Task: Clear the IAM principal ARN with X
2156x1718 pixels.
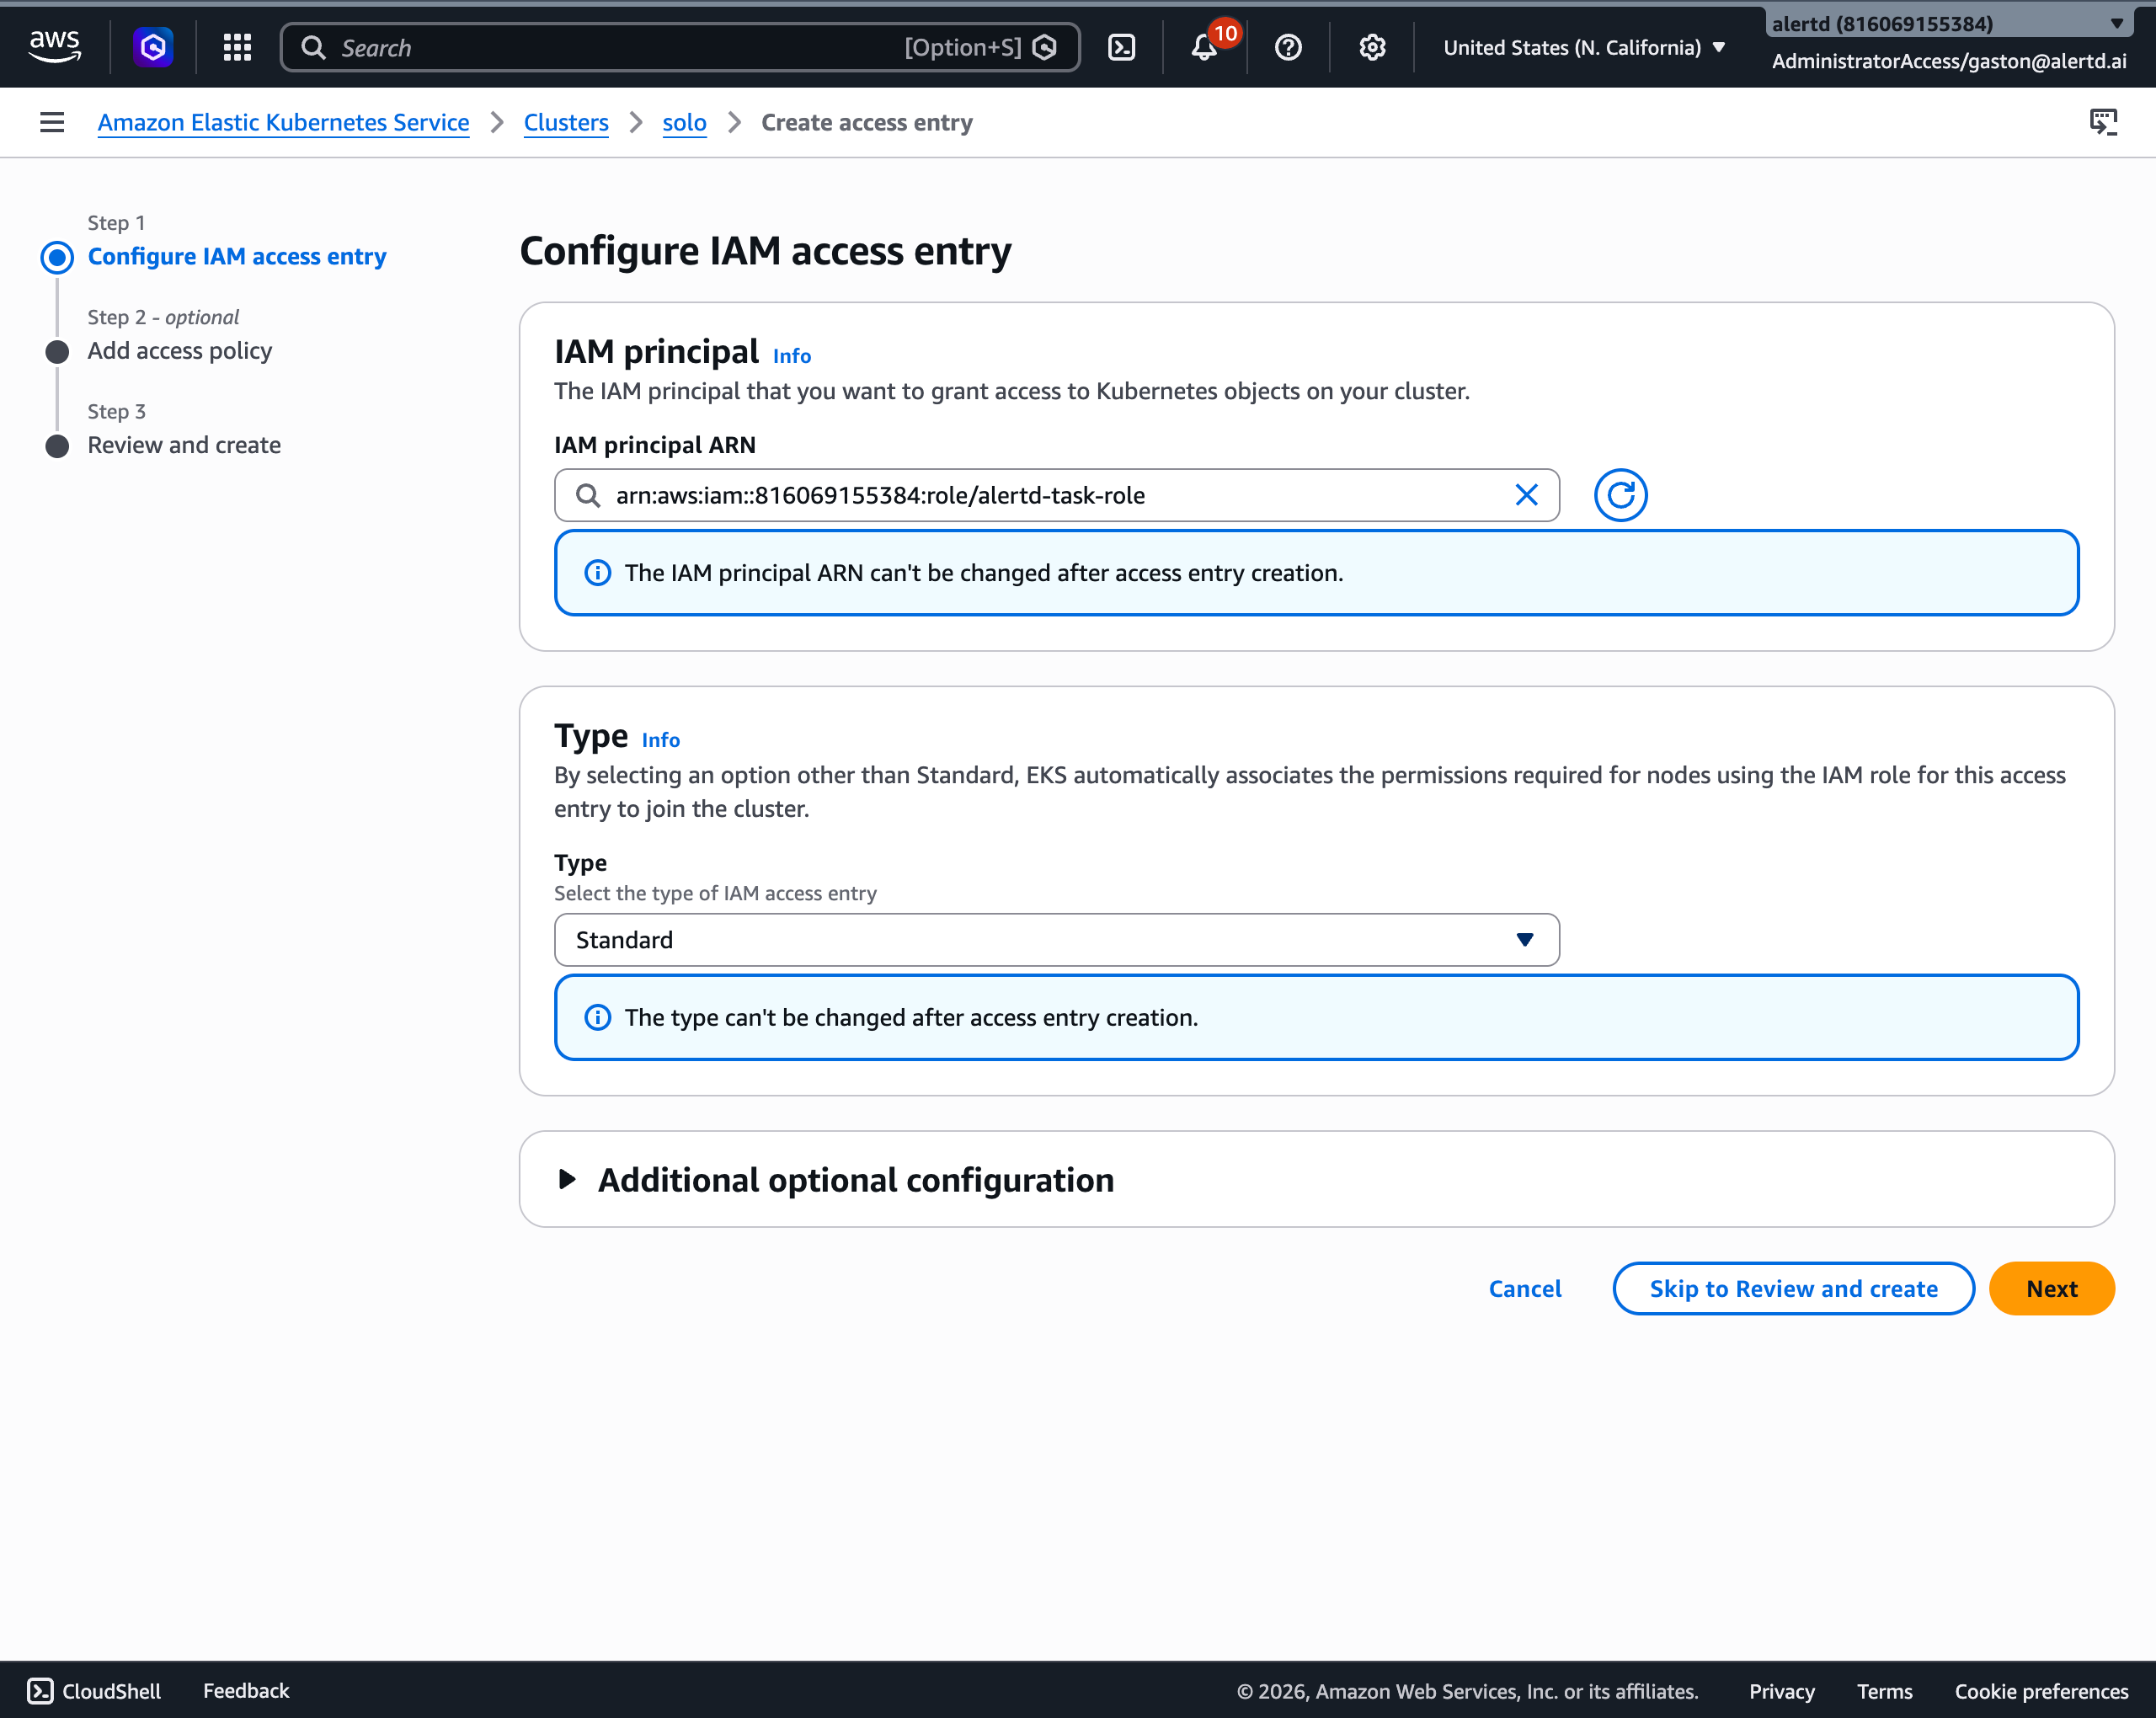Action: pyautogui.click(x=1526, y=495)
